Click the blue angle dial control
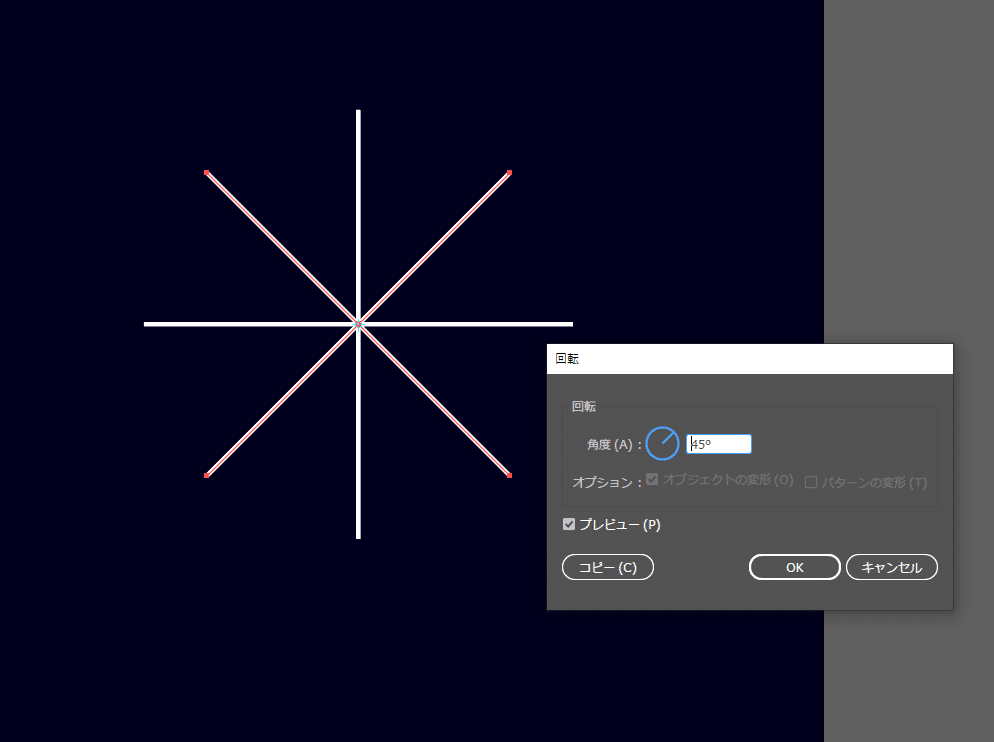Screen dimensions: 994x742 662,443
